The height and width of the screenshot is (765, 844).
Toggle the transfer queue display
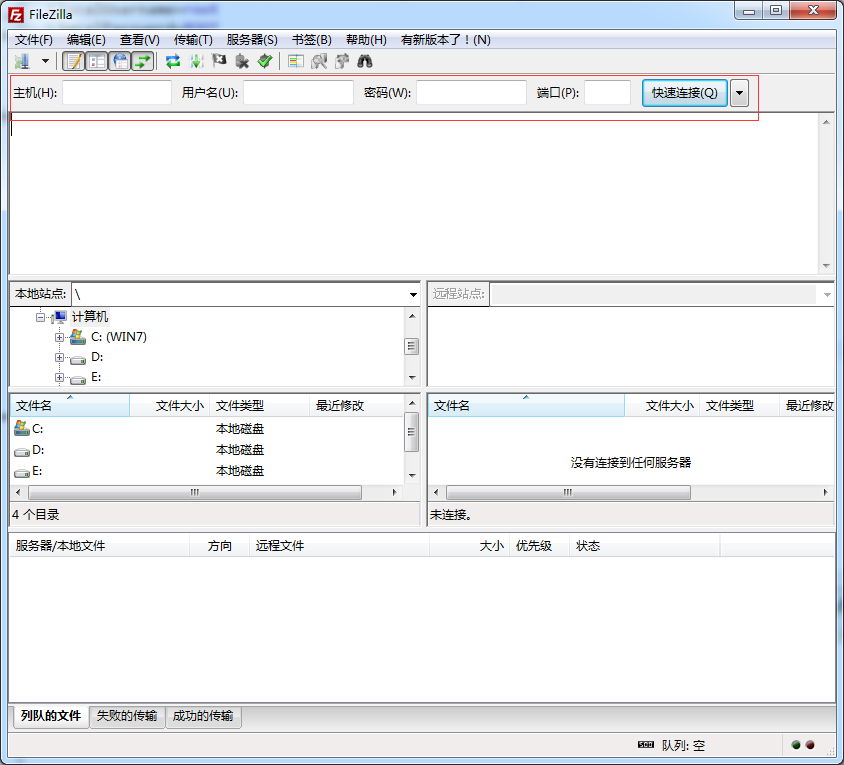pyautogui.click(x=143, y=61)
